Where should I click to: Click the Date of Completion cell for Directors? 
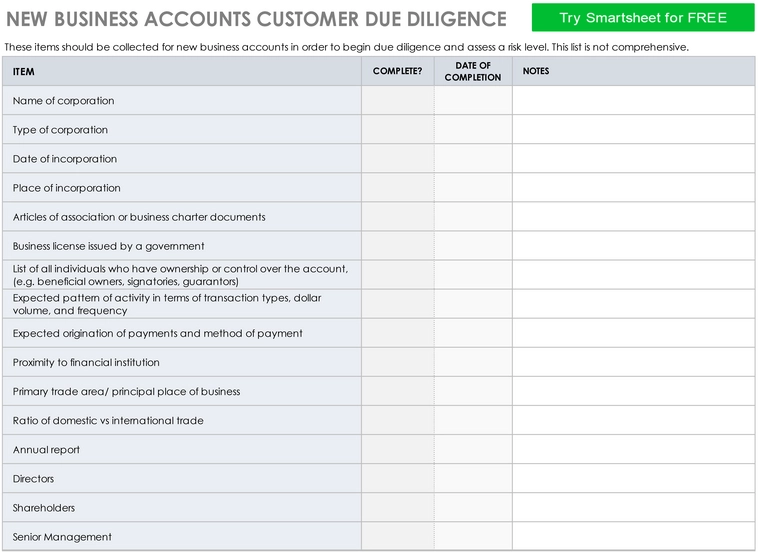pyautogui.click(x=473, y=479)
